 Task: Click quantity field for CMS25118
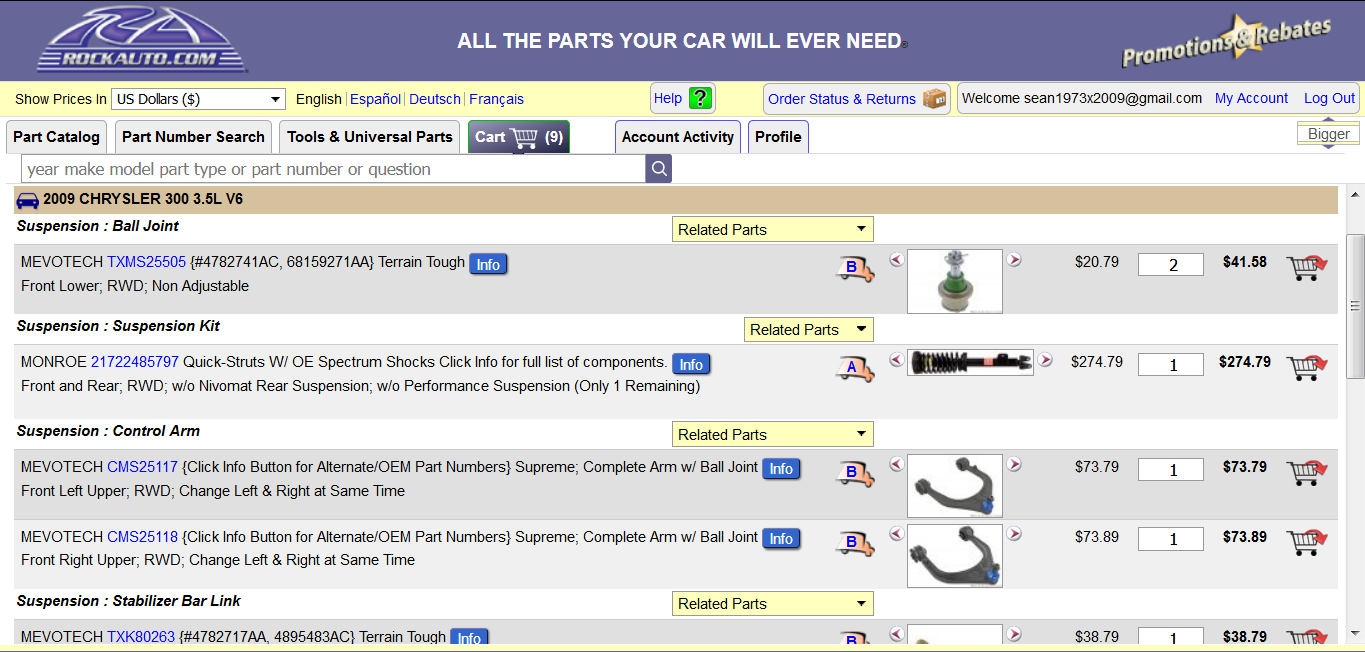(1171, 539)
